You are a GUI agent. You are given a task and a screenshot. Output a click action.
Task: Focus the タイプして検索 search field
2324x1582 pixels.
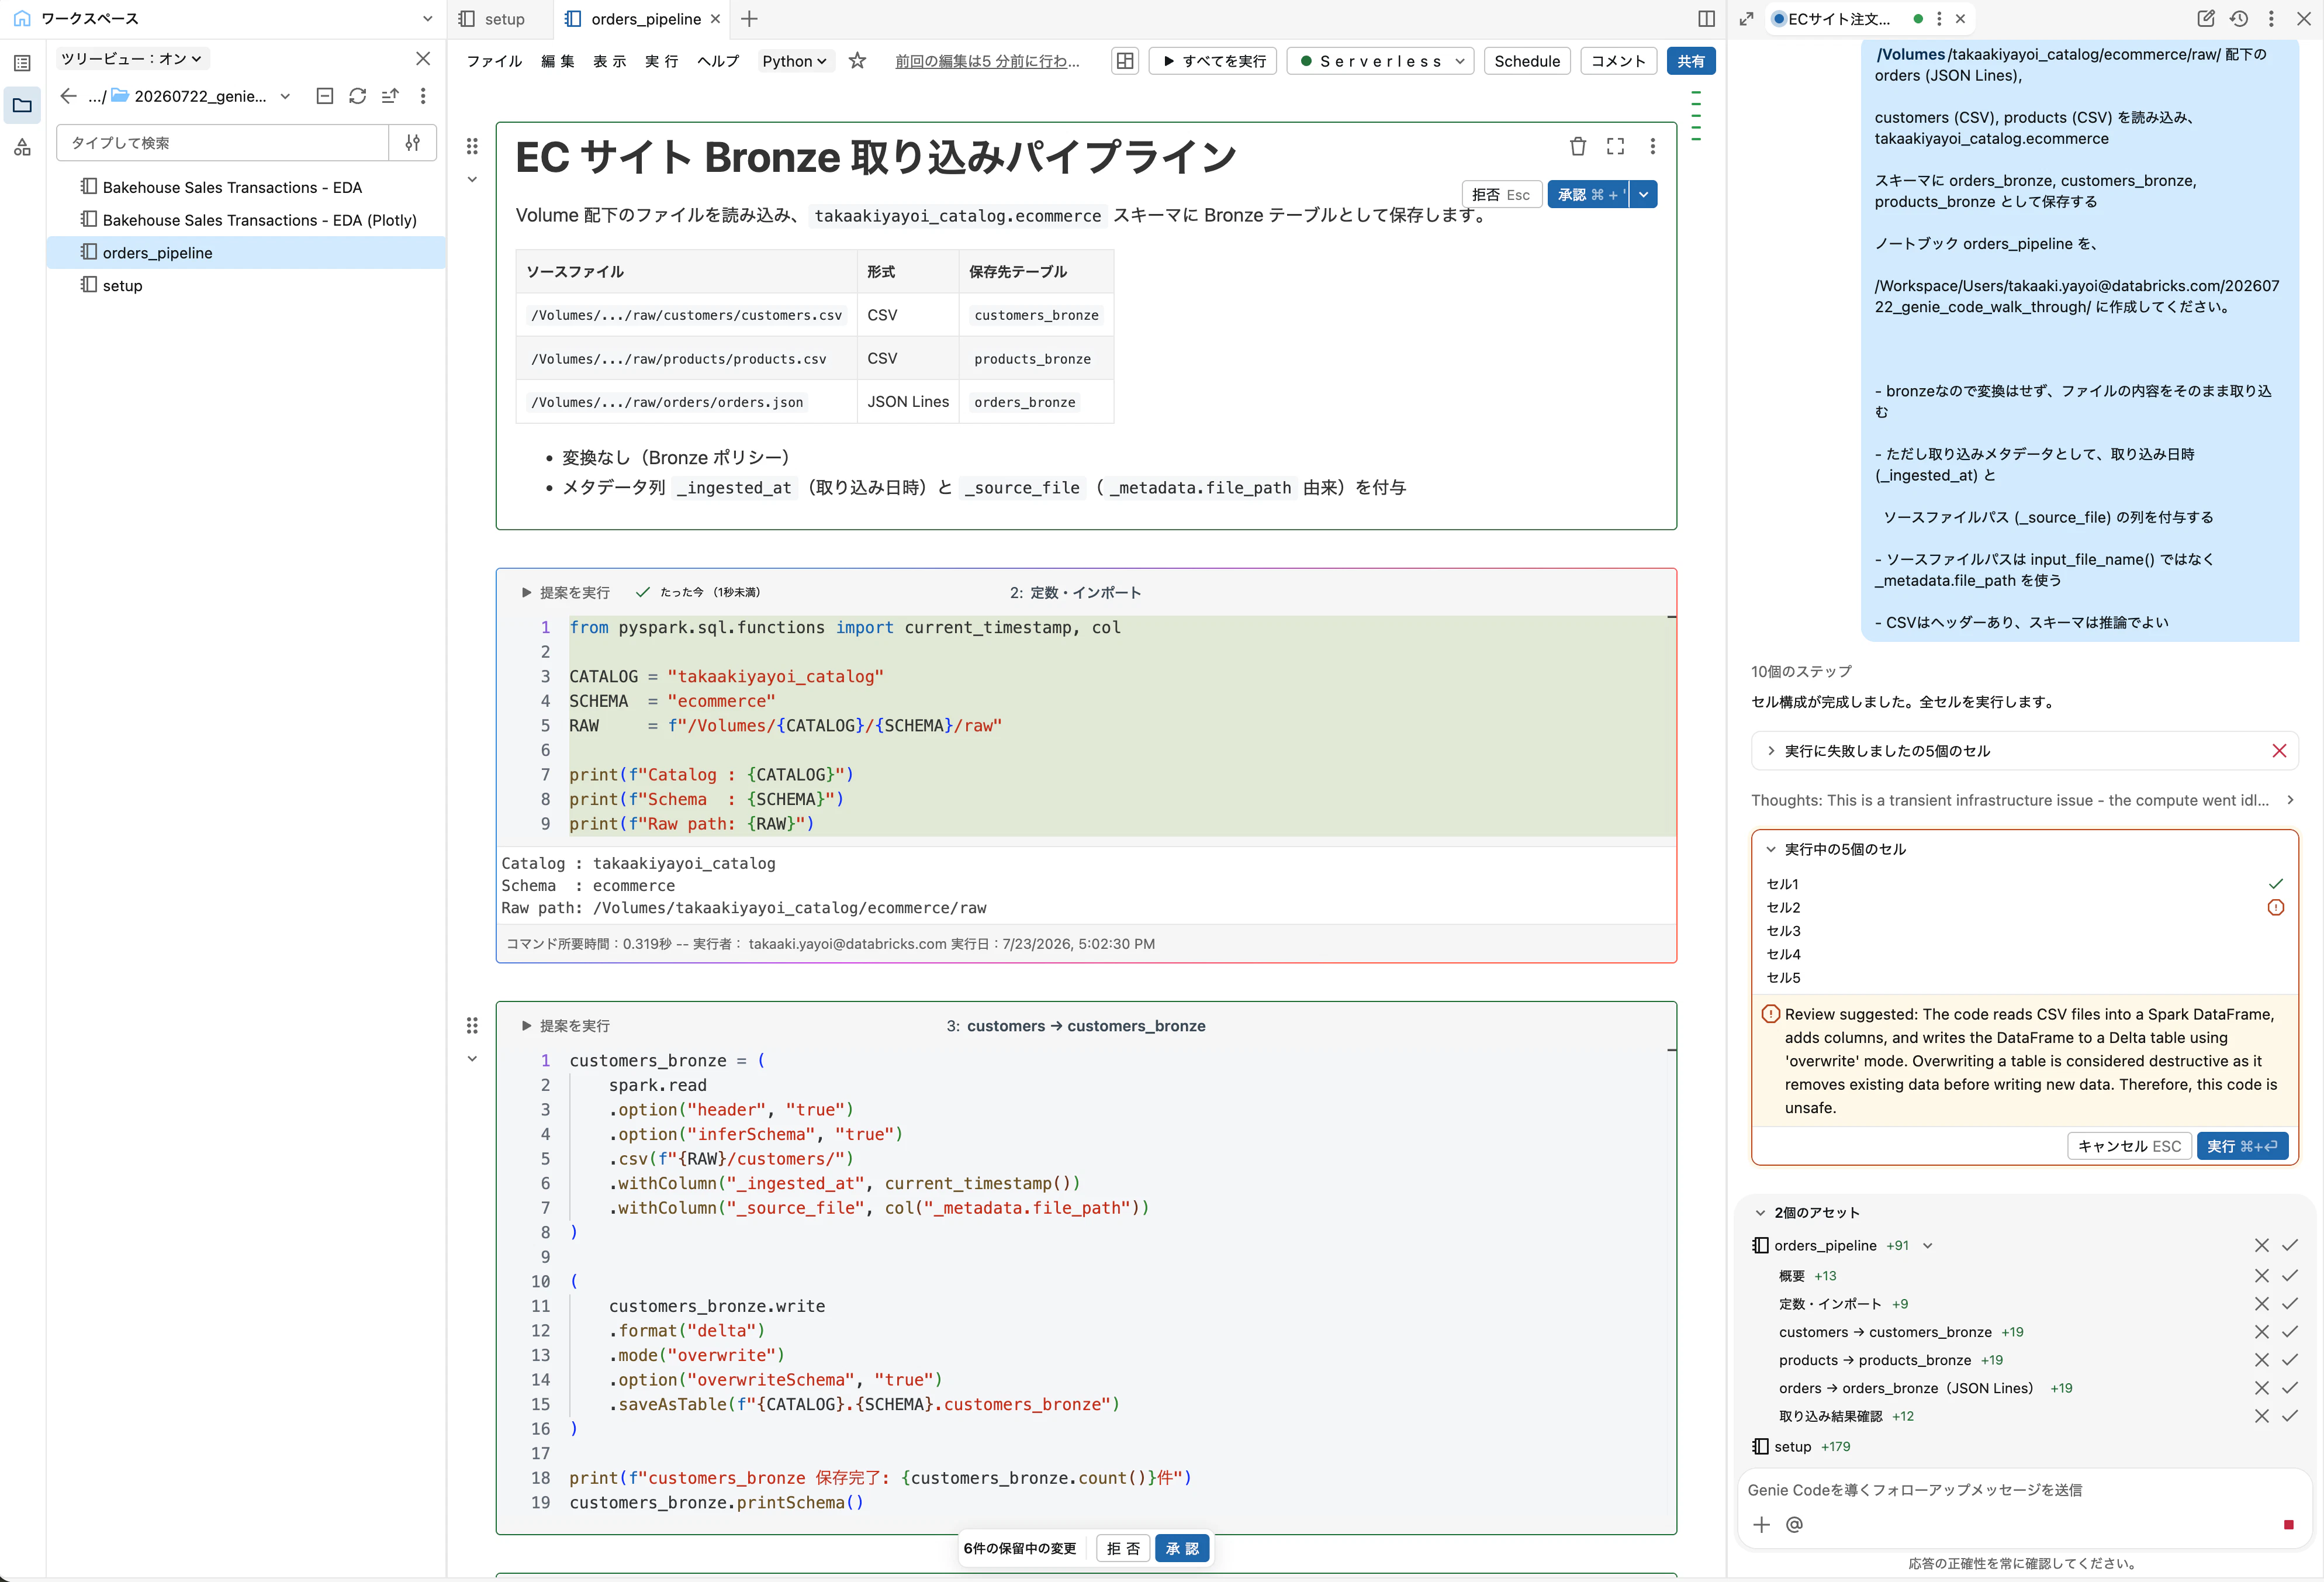click(x=222, y=143)
